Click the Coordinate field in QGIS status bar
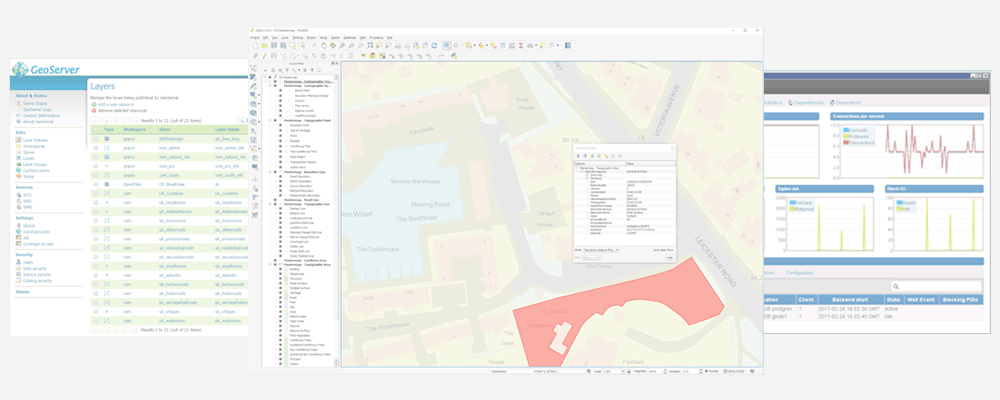The height and width of the screenshot is (400, 1000). 546,371
